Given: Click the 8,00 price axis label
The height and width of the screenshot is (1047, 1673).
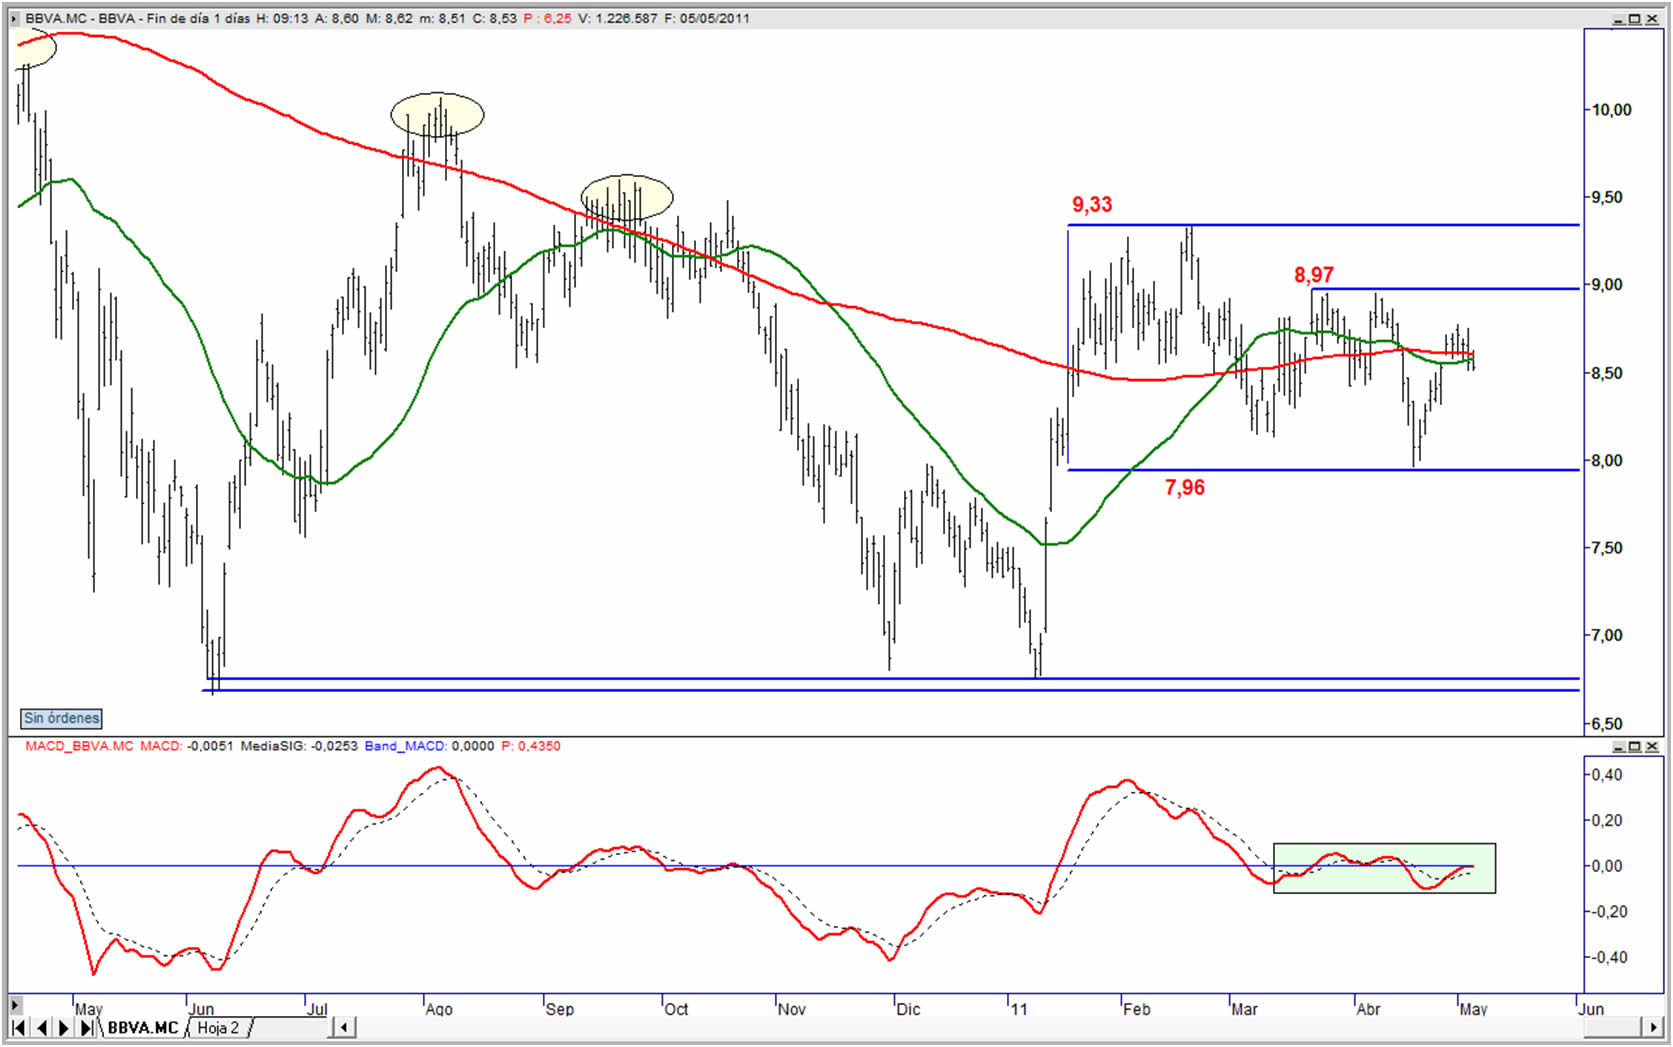Looking at the screenshot, I should (x=1607, y=461).
